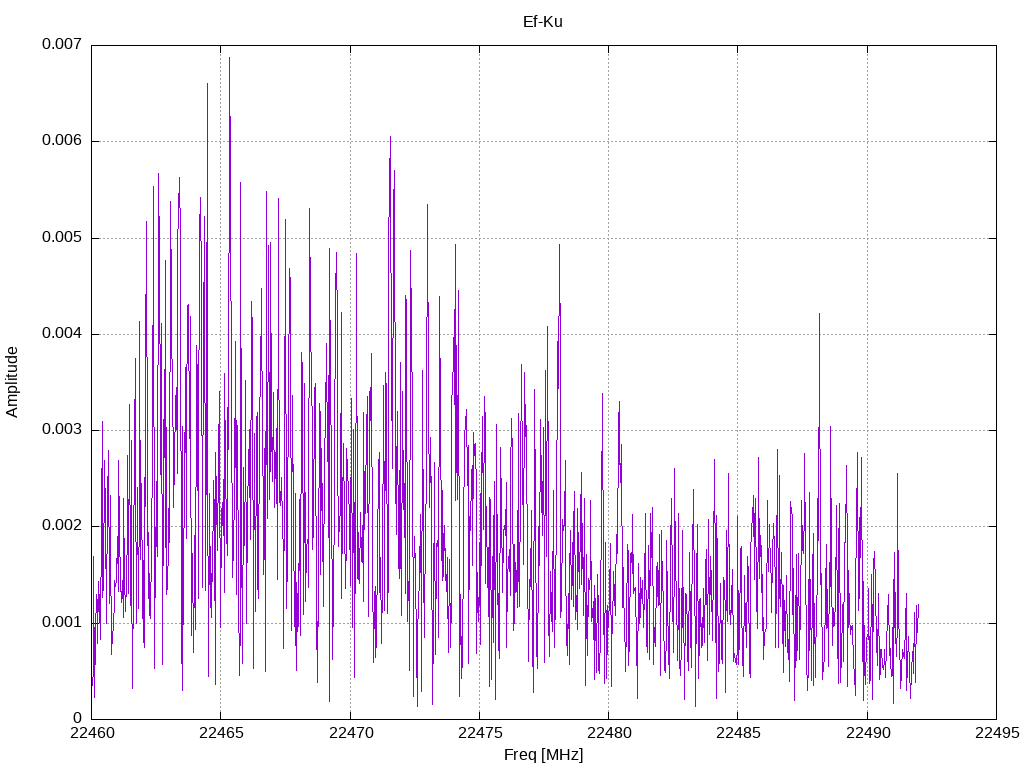
Task: Click the plot title Ef-Ku
Action: (x=542, y=22)
